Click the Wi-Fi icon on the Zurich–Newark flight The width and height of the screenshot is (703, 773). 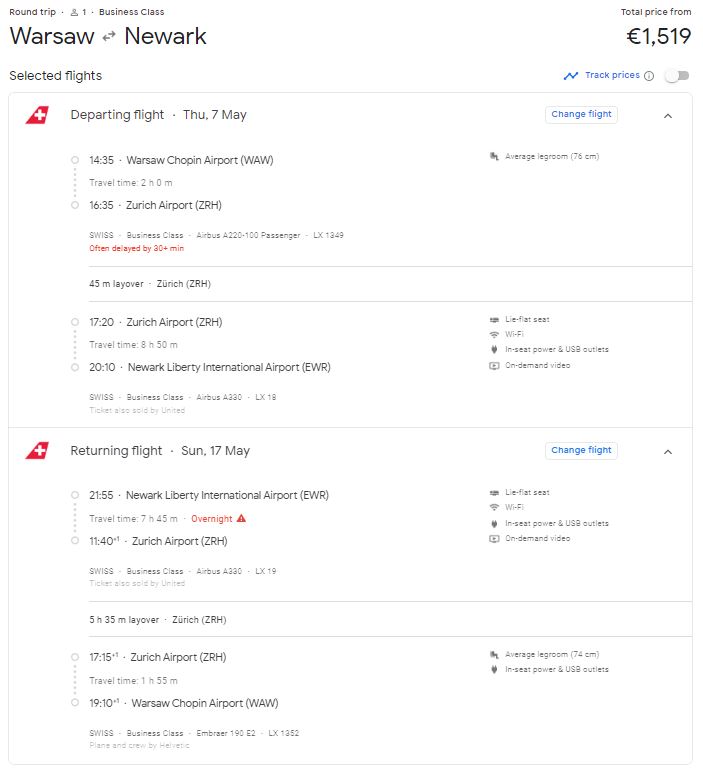click(x=494, y=334)
